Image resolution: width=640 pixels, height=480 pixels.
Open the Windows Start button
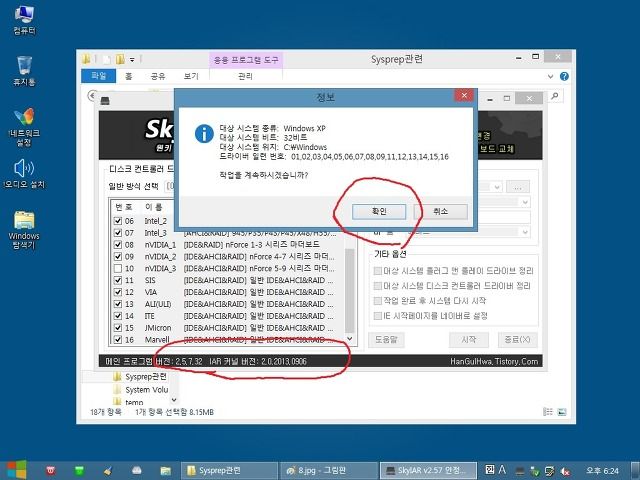16,470
